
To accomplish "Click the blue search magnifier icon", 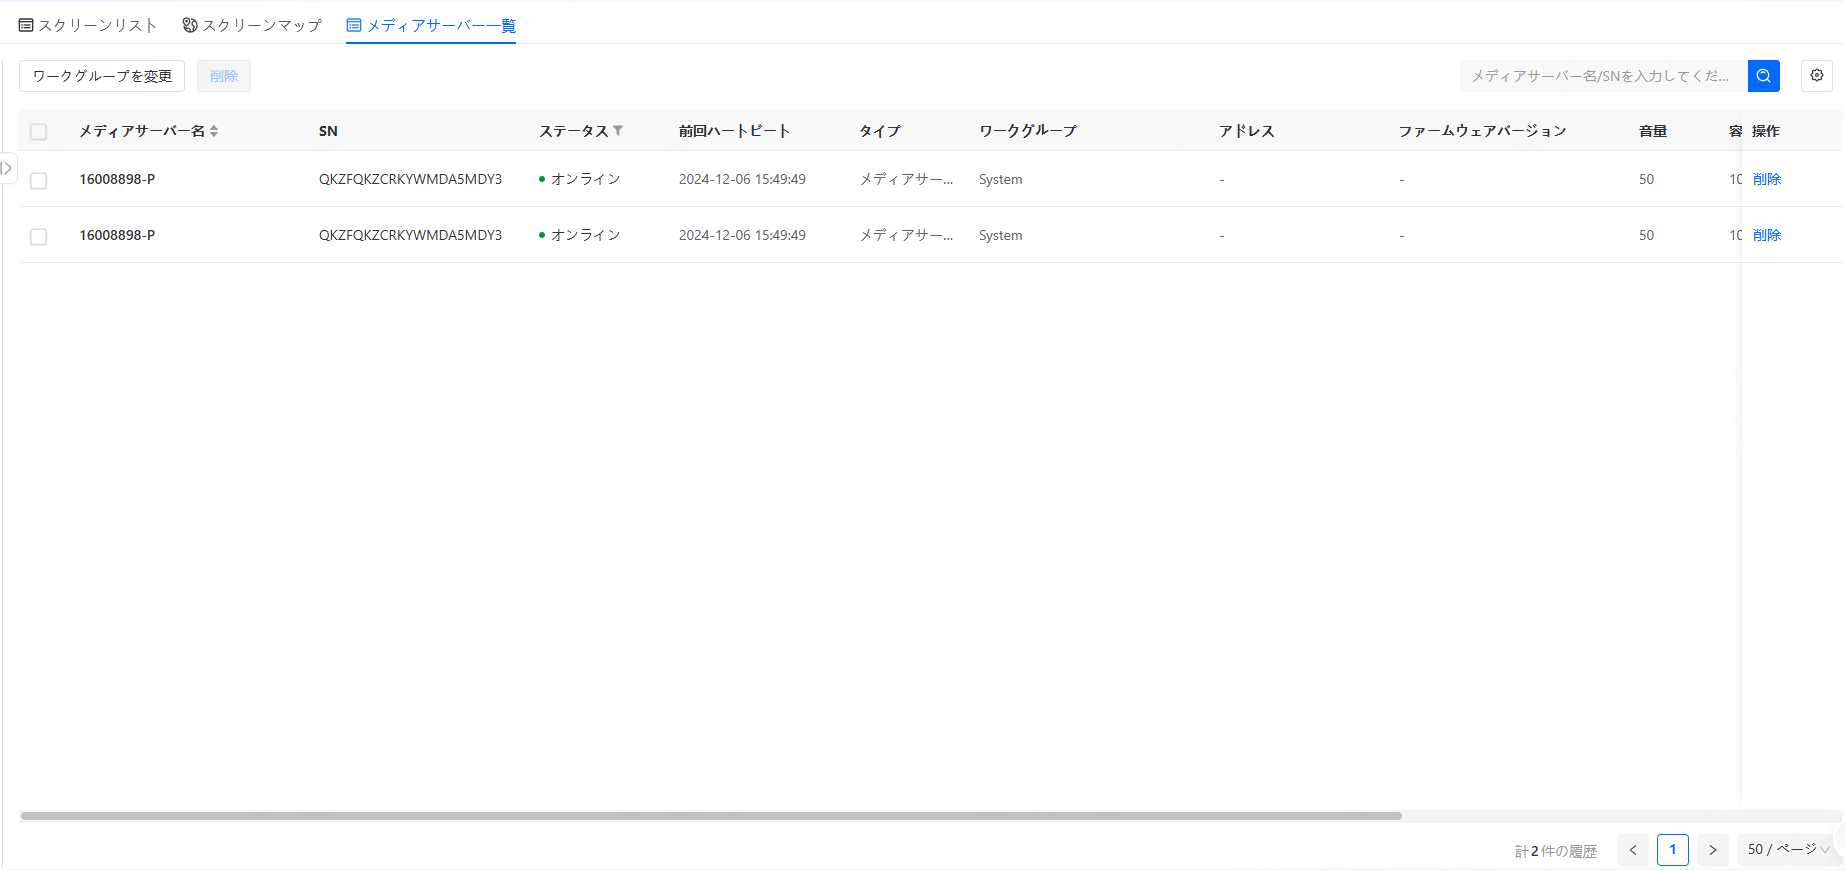I will click(x=1763, y=76).
